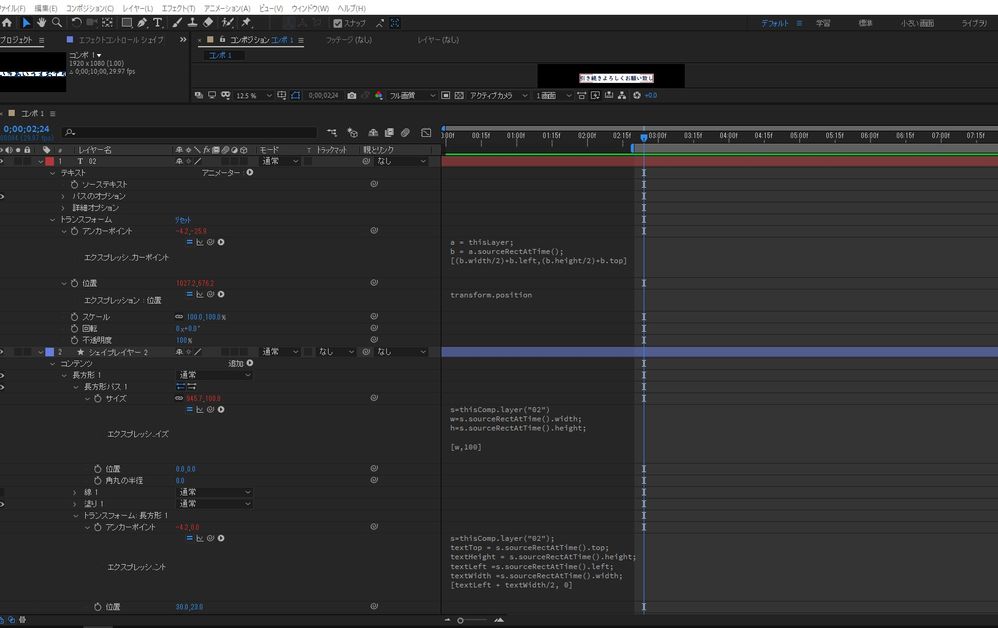Viewport: 998px width, 628px height.
Task: Take a snapshot with the camera icon
Action: 351,95
